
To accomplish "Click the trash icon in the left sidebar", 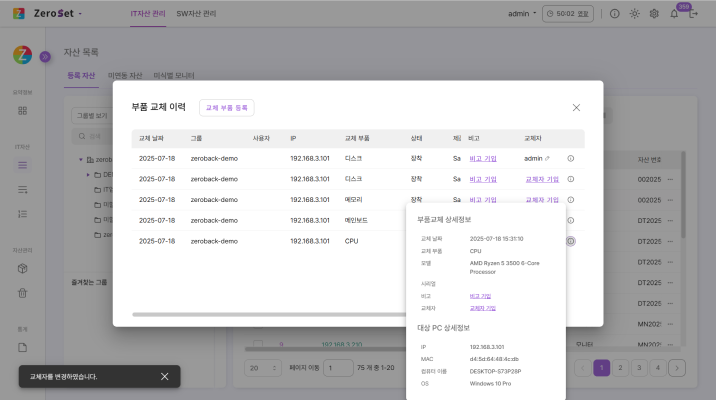I will pos(22,293).
